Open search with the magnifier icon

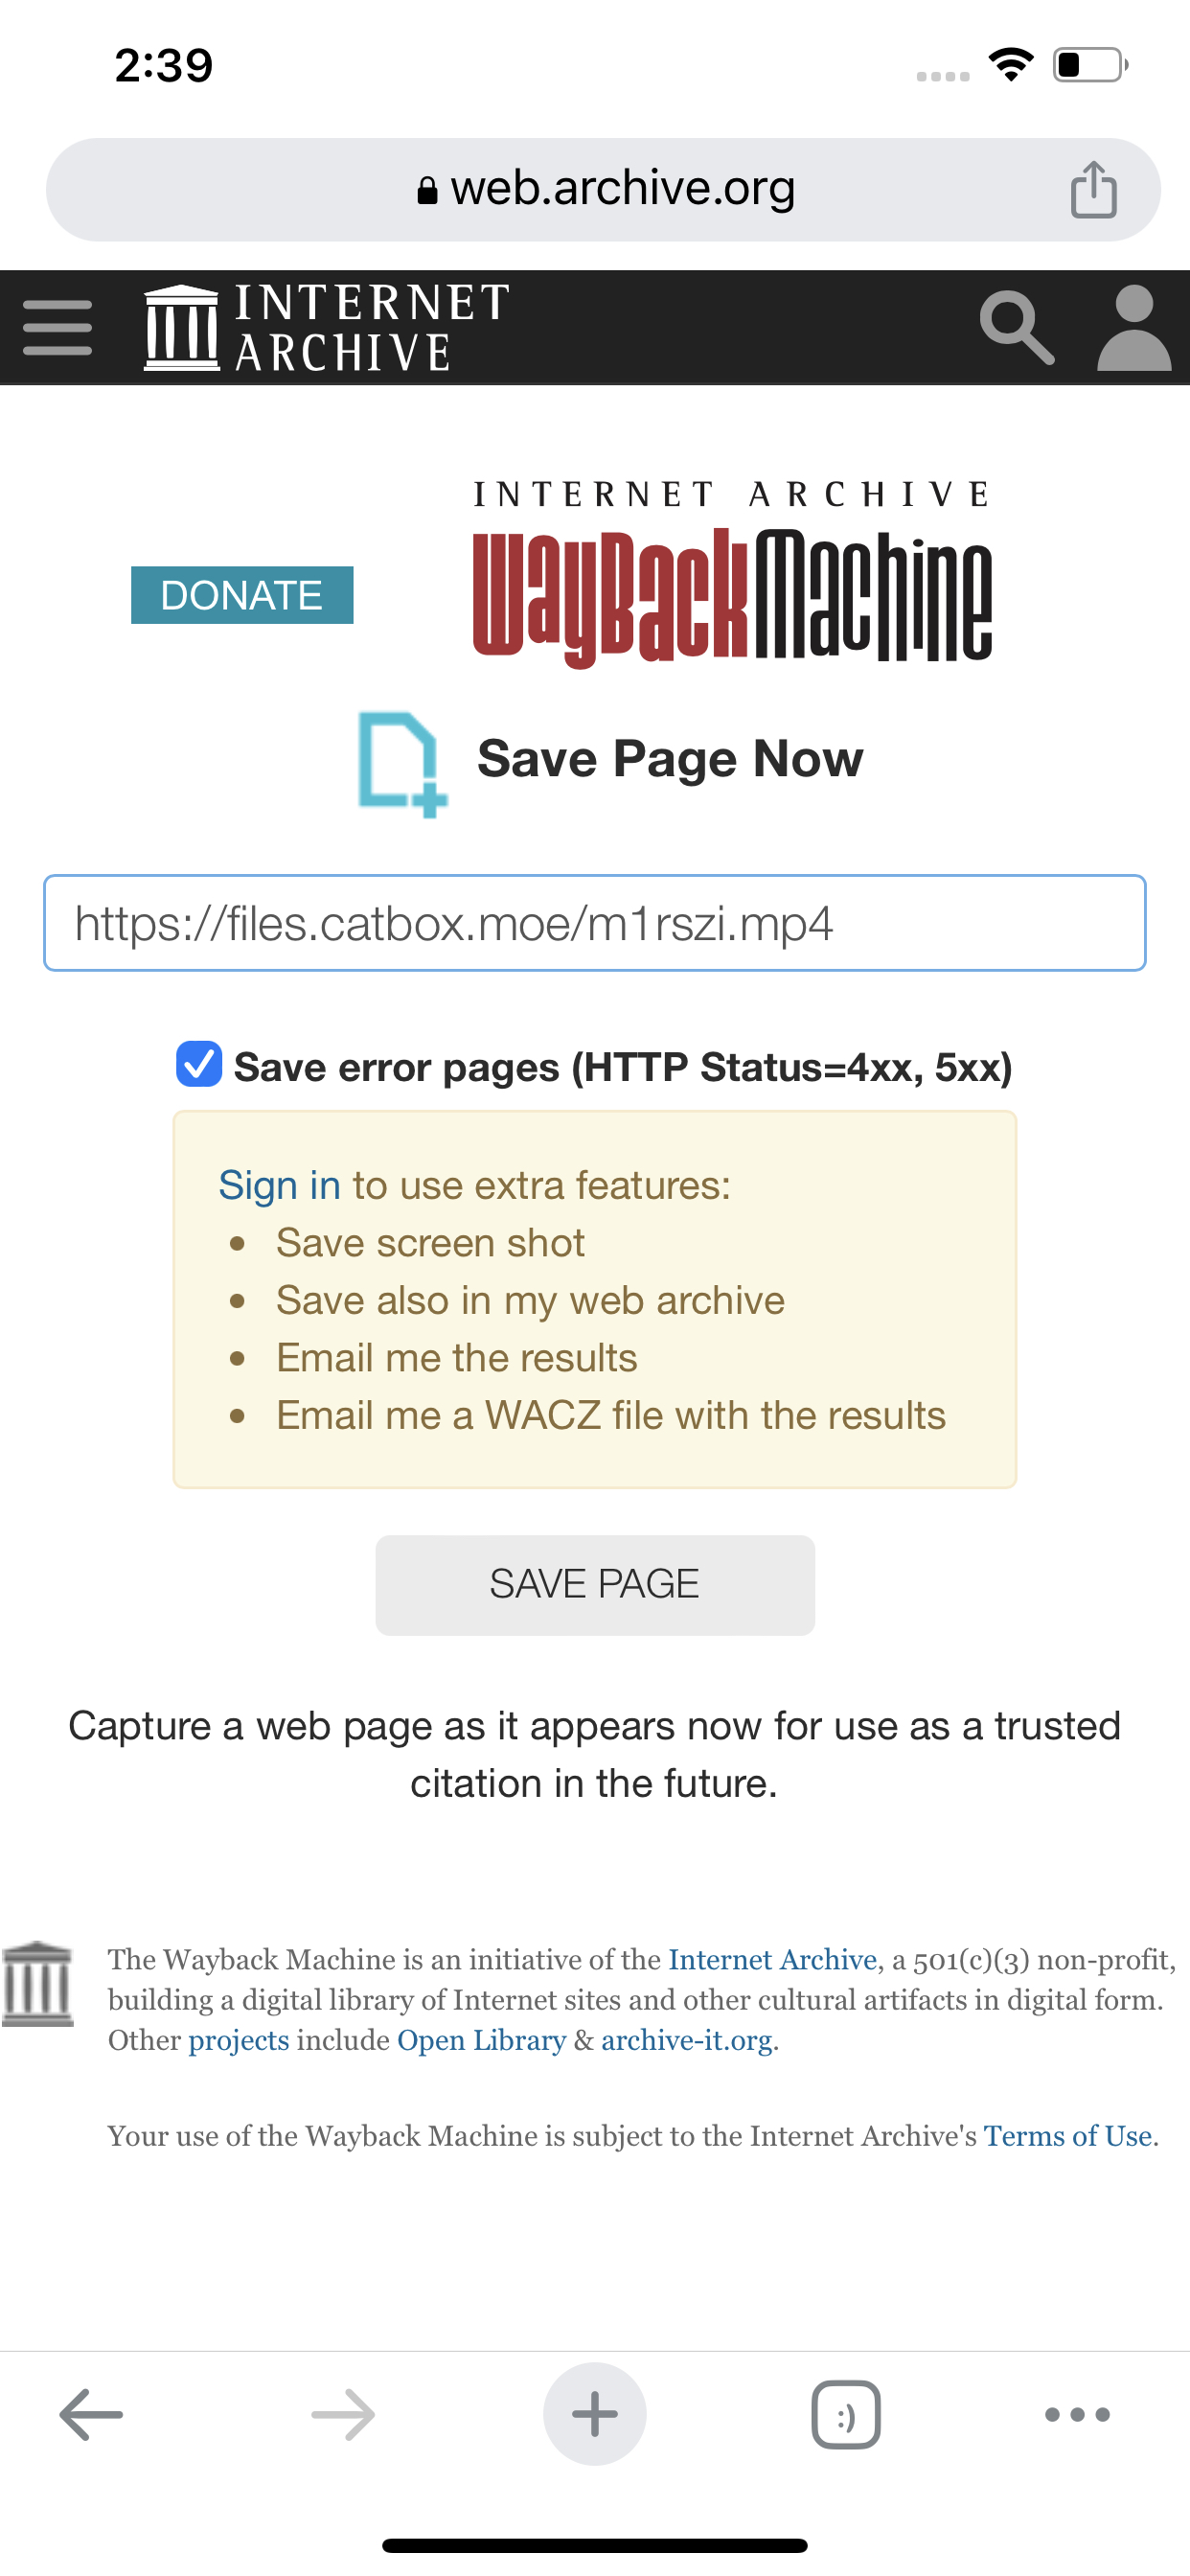pos(1017,328)
